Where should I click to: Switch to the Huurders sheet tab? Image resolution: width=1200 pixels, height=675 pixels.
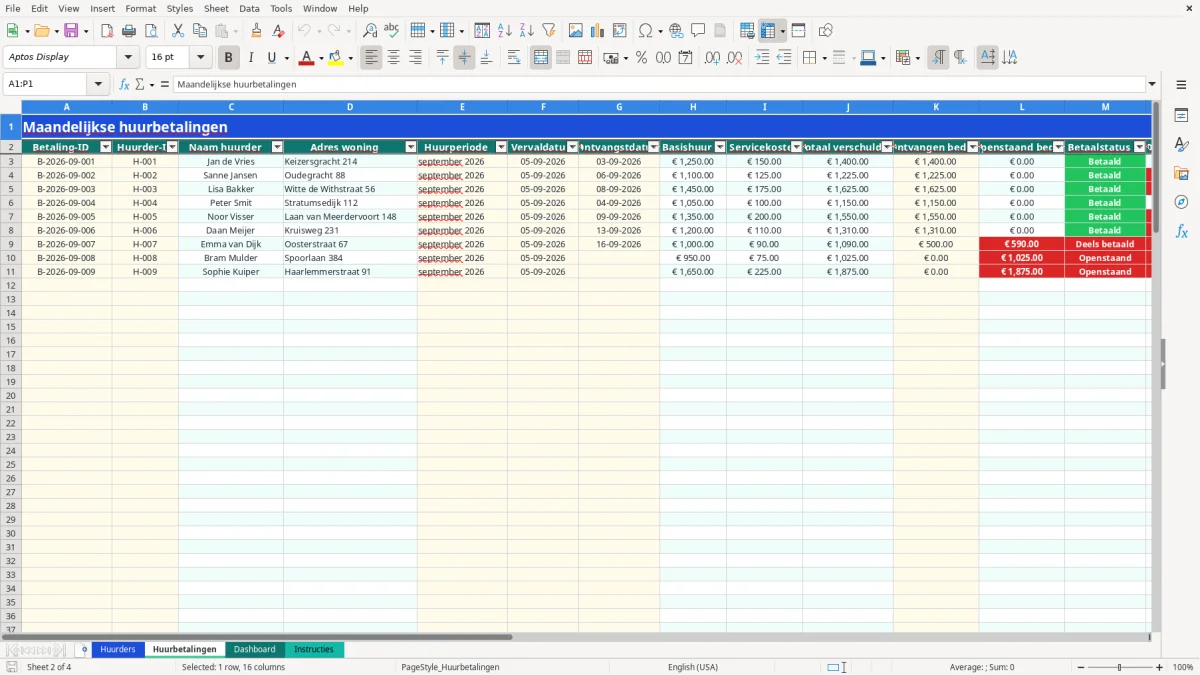tap(118, 650)
